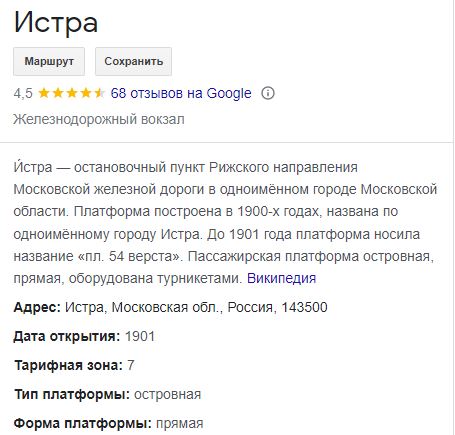Click the Тип платформы label
This screenshot has width=455, height=435.
tap(72, 394)
